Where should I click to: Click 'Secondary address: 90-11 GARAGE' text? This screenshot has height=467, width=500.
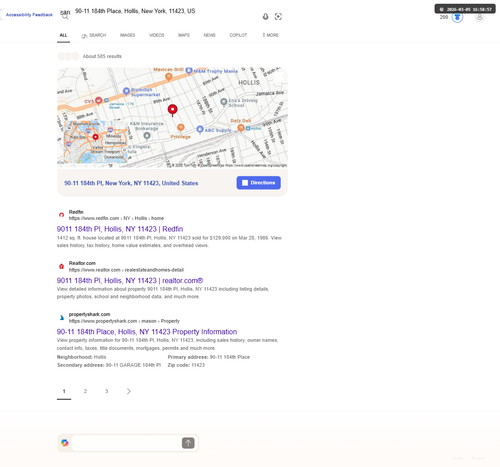(109, 365)
